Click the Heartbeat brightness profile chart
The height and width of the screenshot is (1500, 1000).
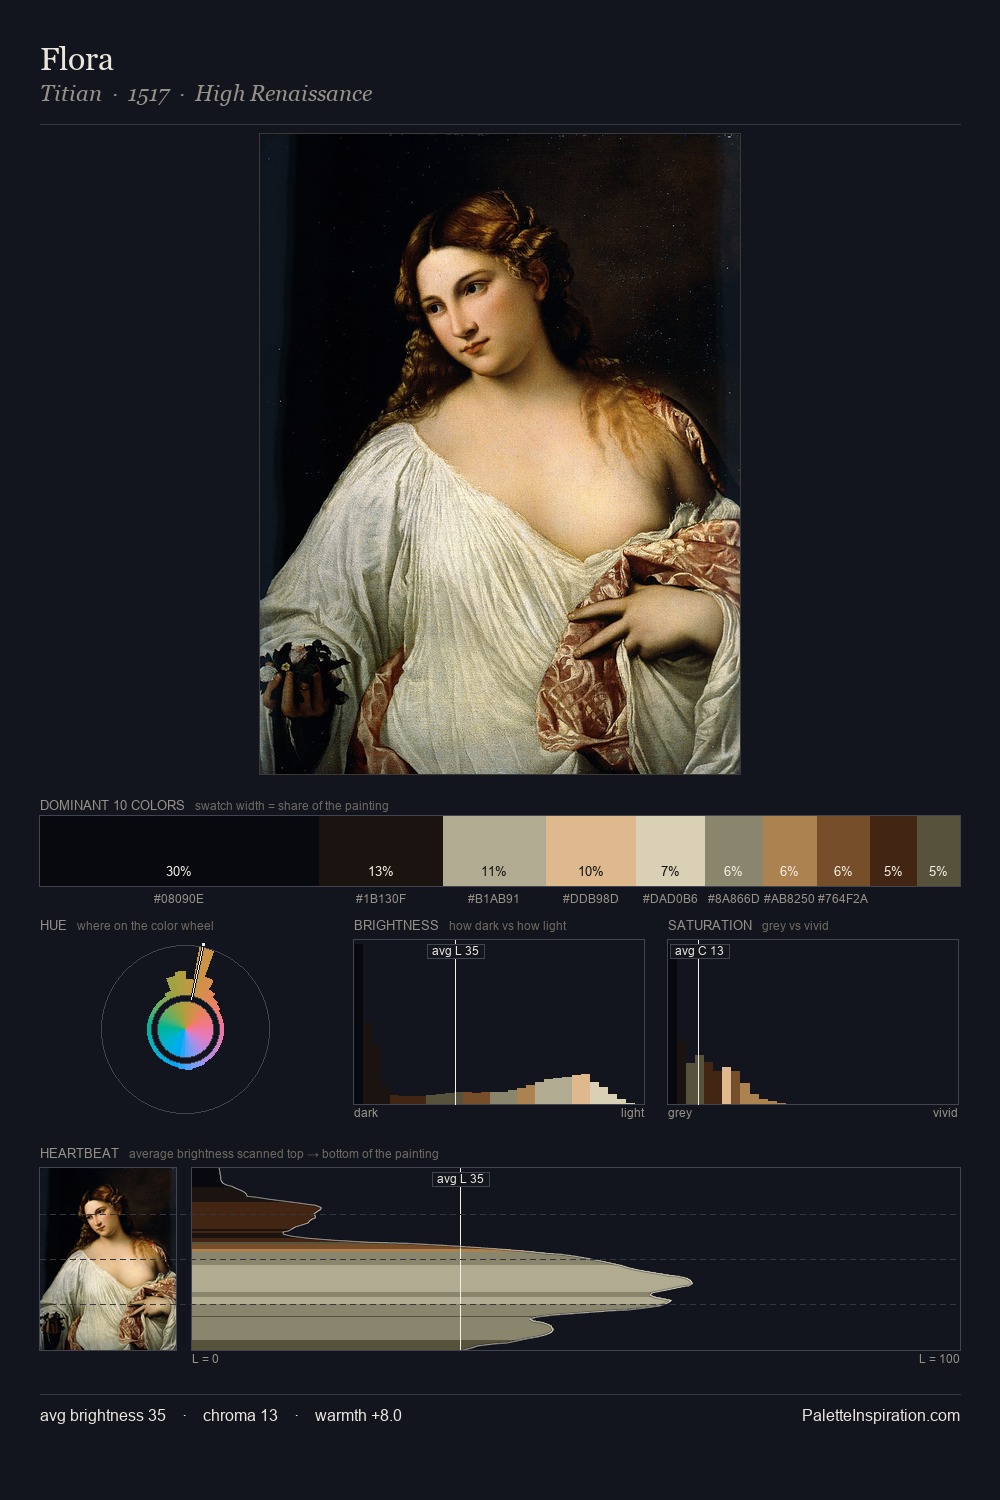[x=576, y=1259]
